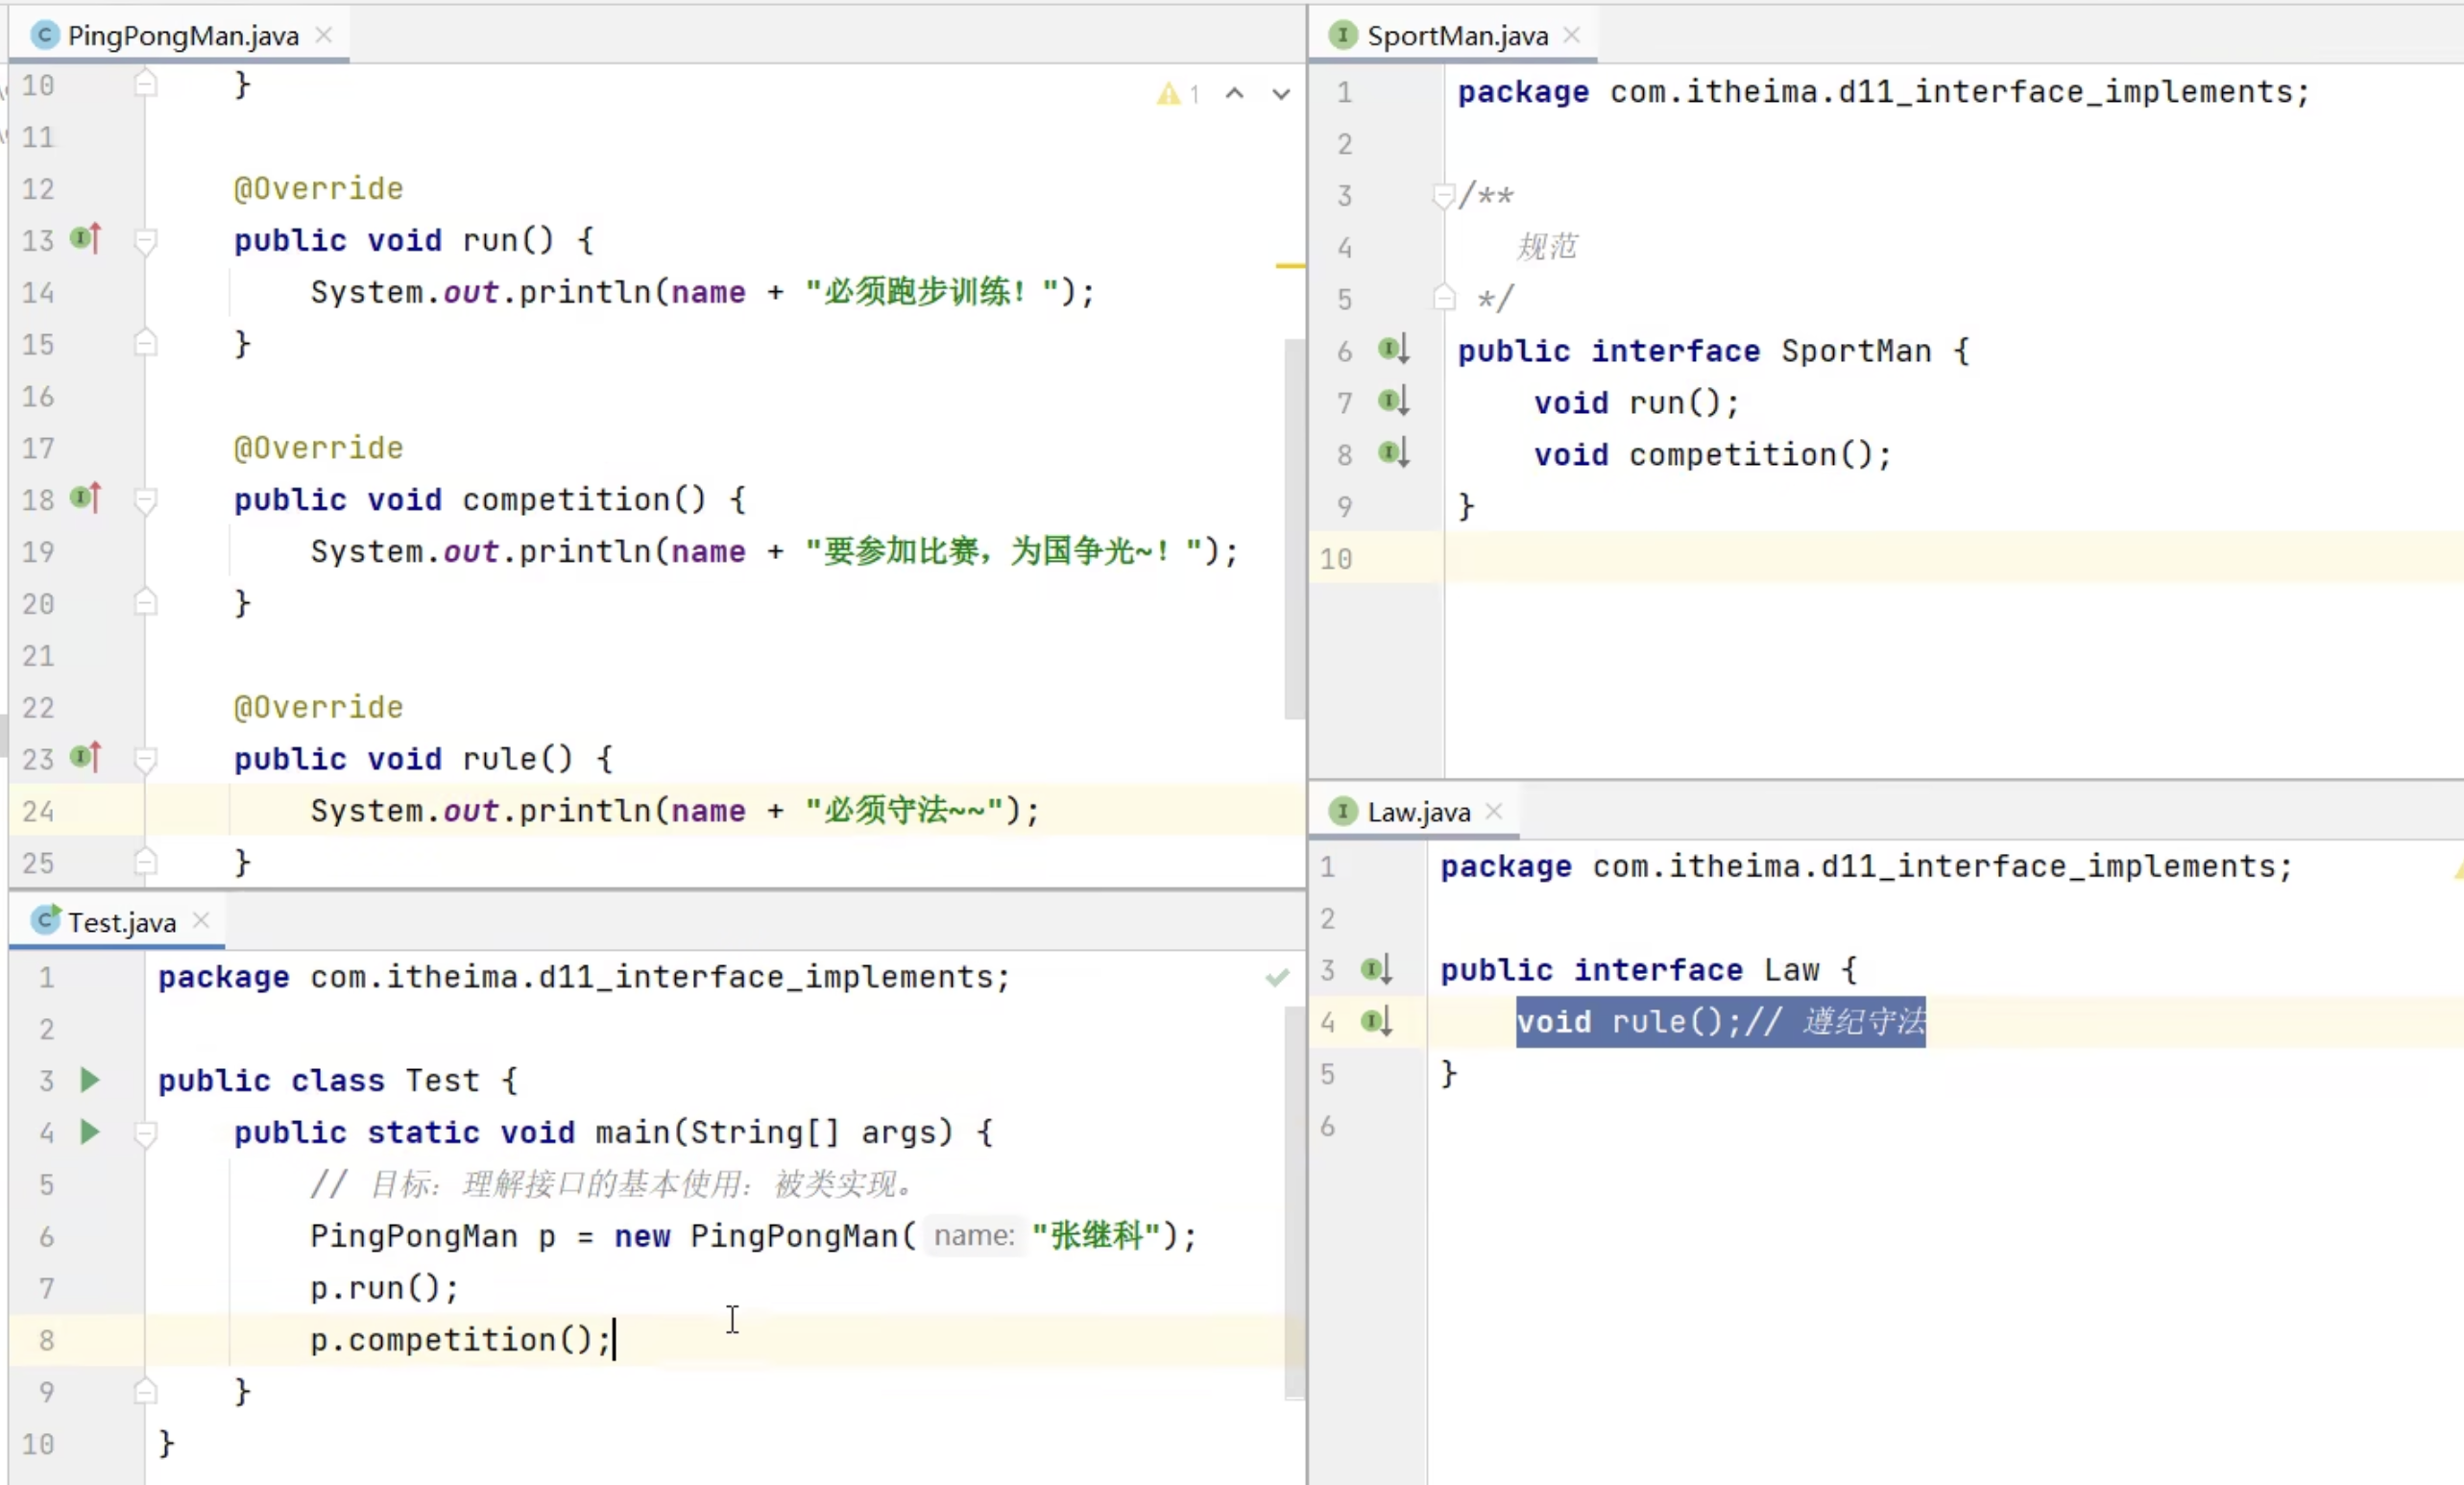The image size is (2464, 1485).
Task: Click the name: parameter hint in Test.java
Action: (973, 1236)
